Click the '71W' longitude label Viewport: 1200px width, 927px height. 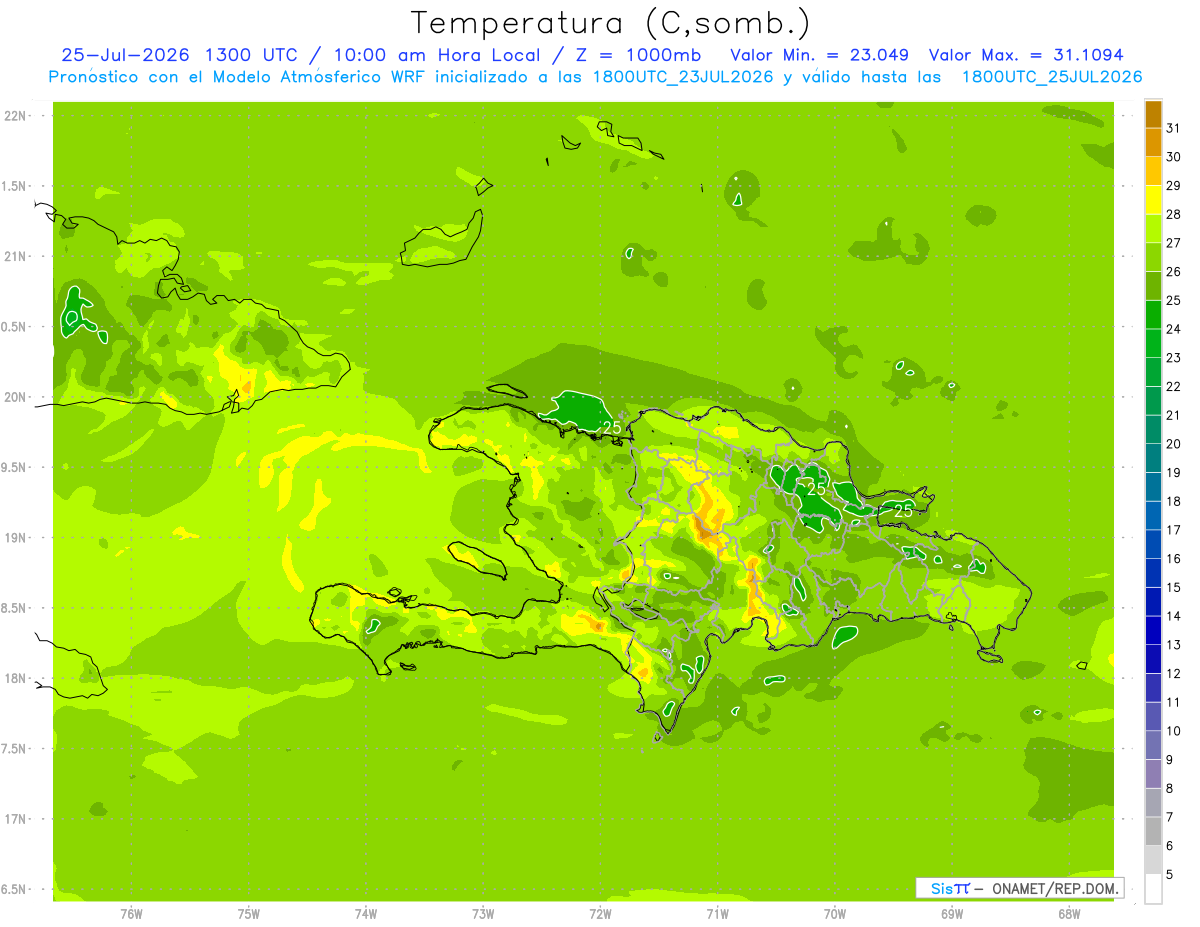717,913
